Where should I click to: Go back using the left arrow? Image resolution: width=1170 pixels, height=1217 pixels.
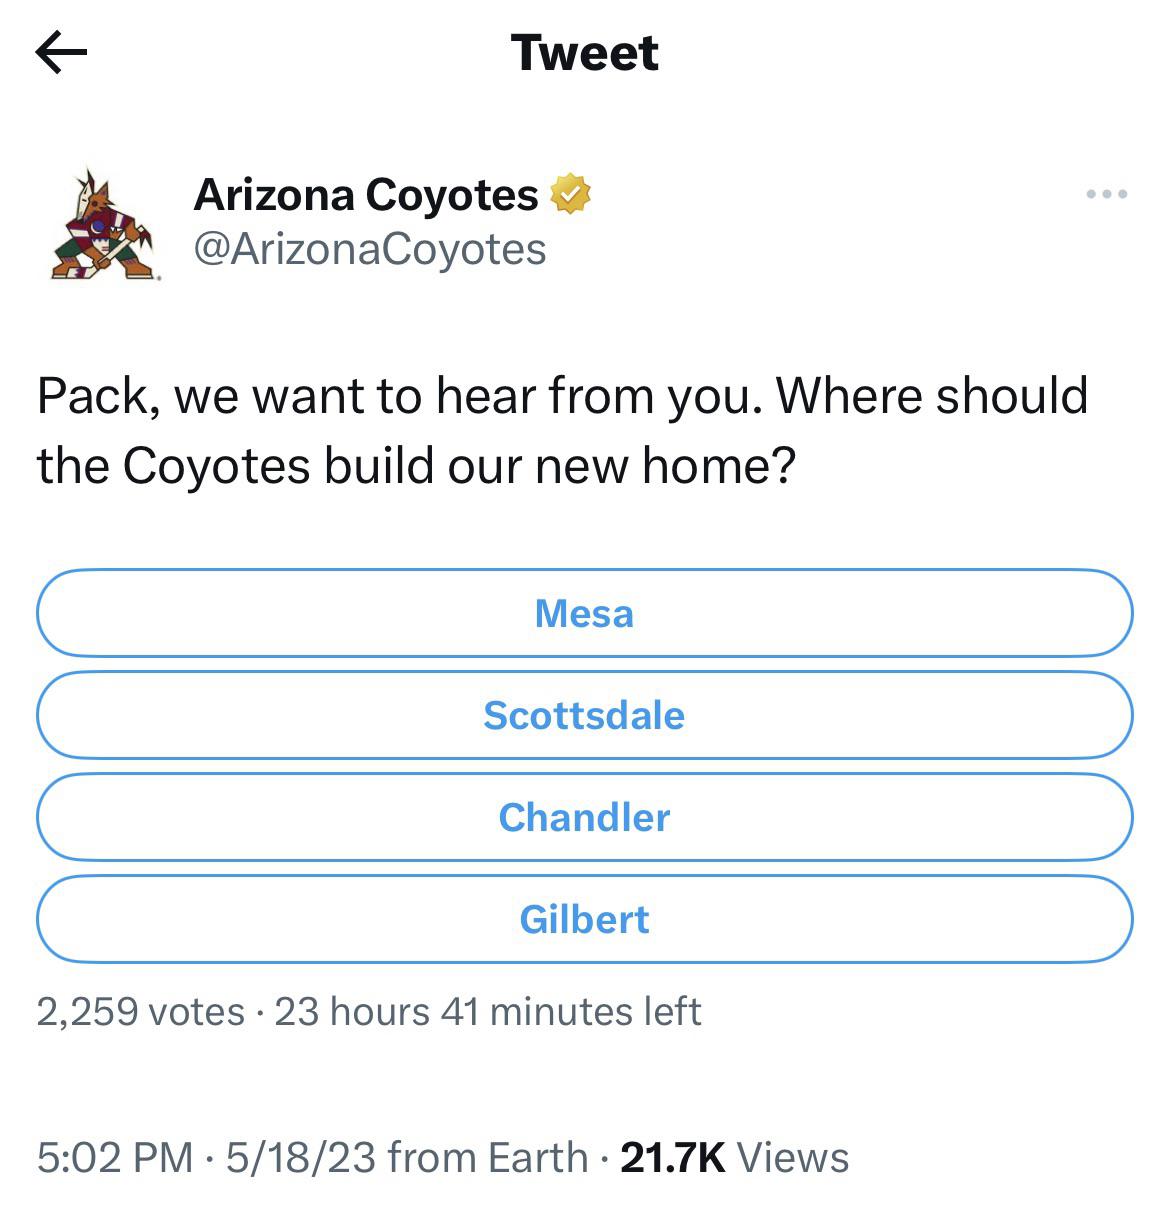pyautogui.click(x=61, y=53)
